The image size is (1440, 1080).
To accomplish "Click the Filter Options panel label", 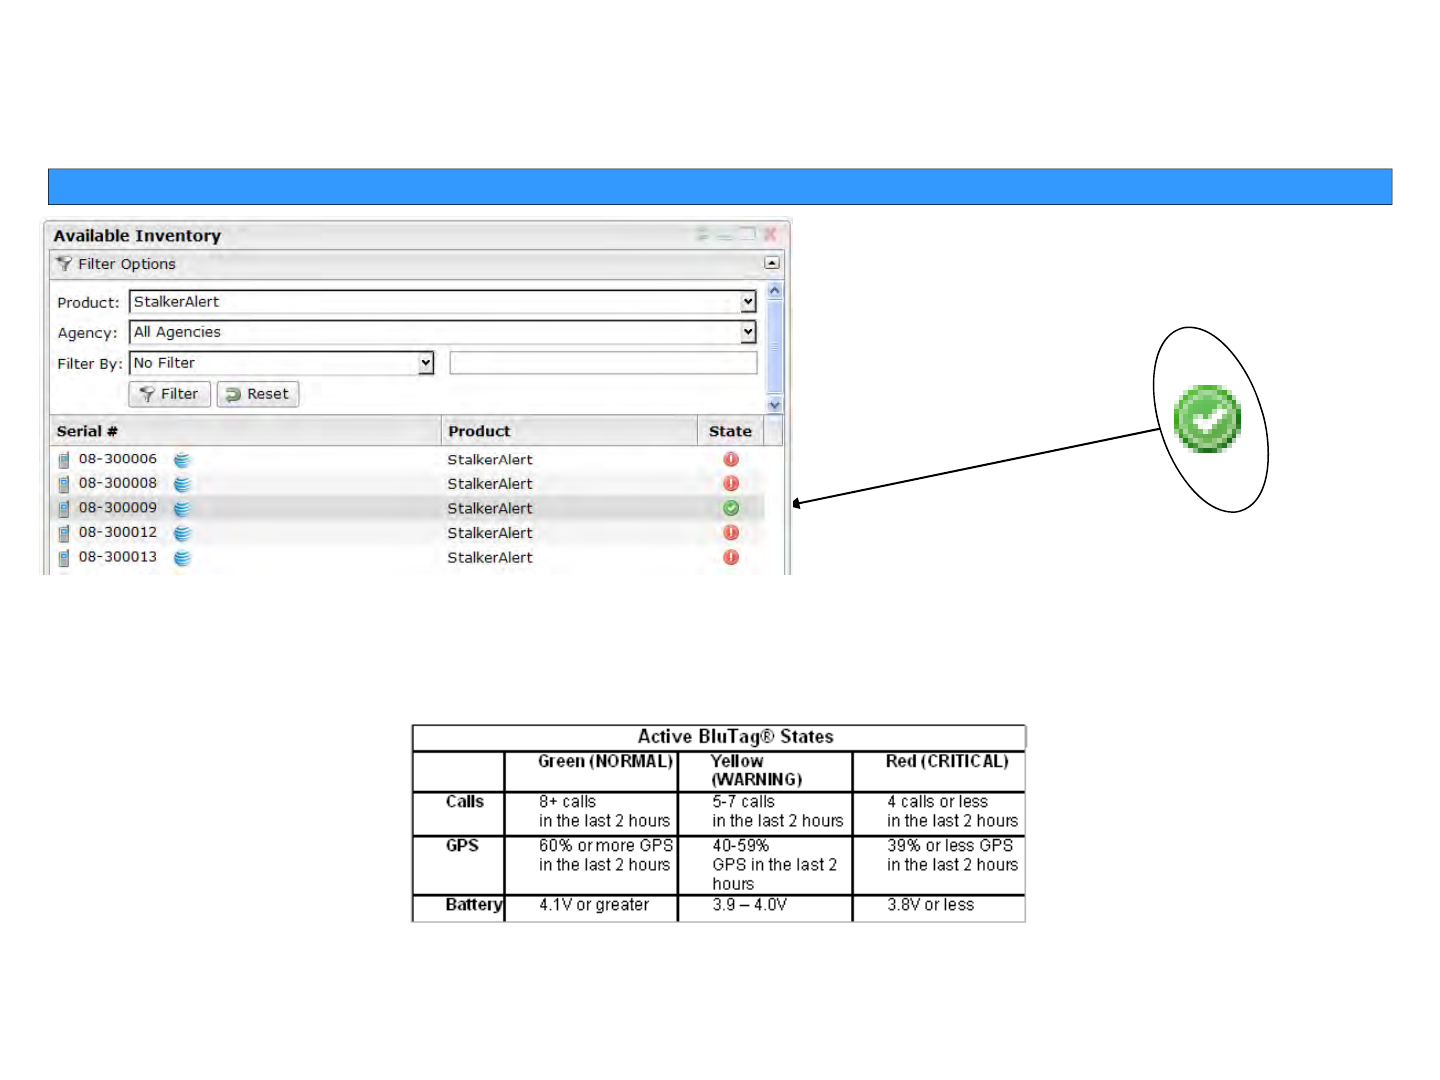I will click(127, 264).
